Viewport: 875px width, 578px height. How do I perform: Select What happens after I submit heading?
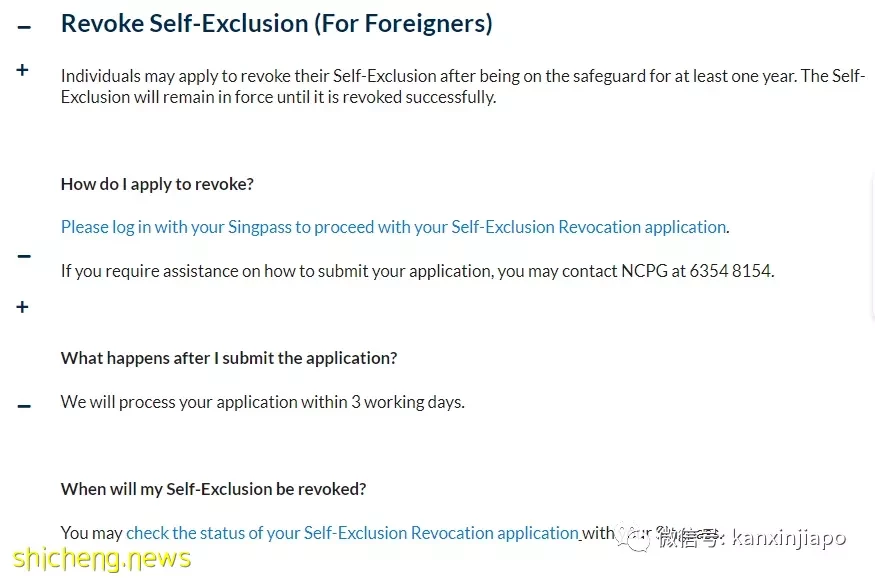pos(229,358)
